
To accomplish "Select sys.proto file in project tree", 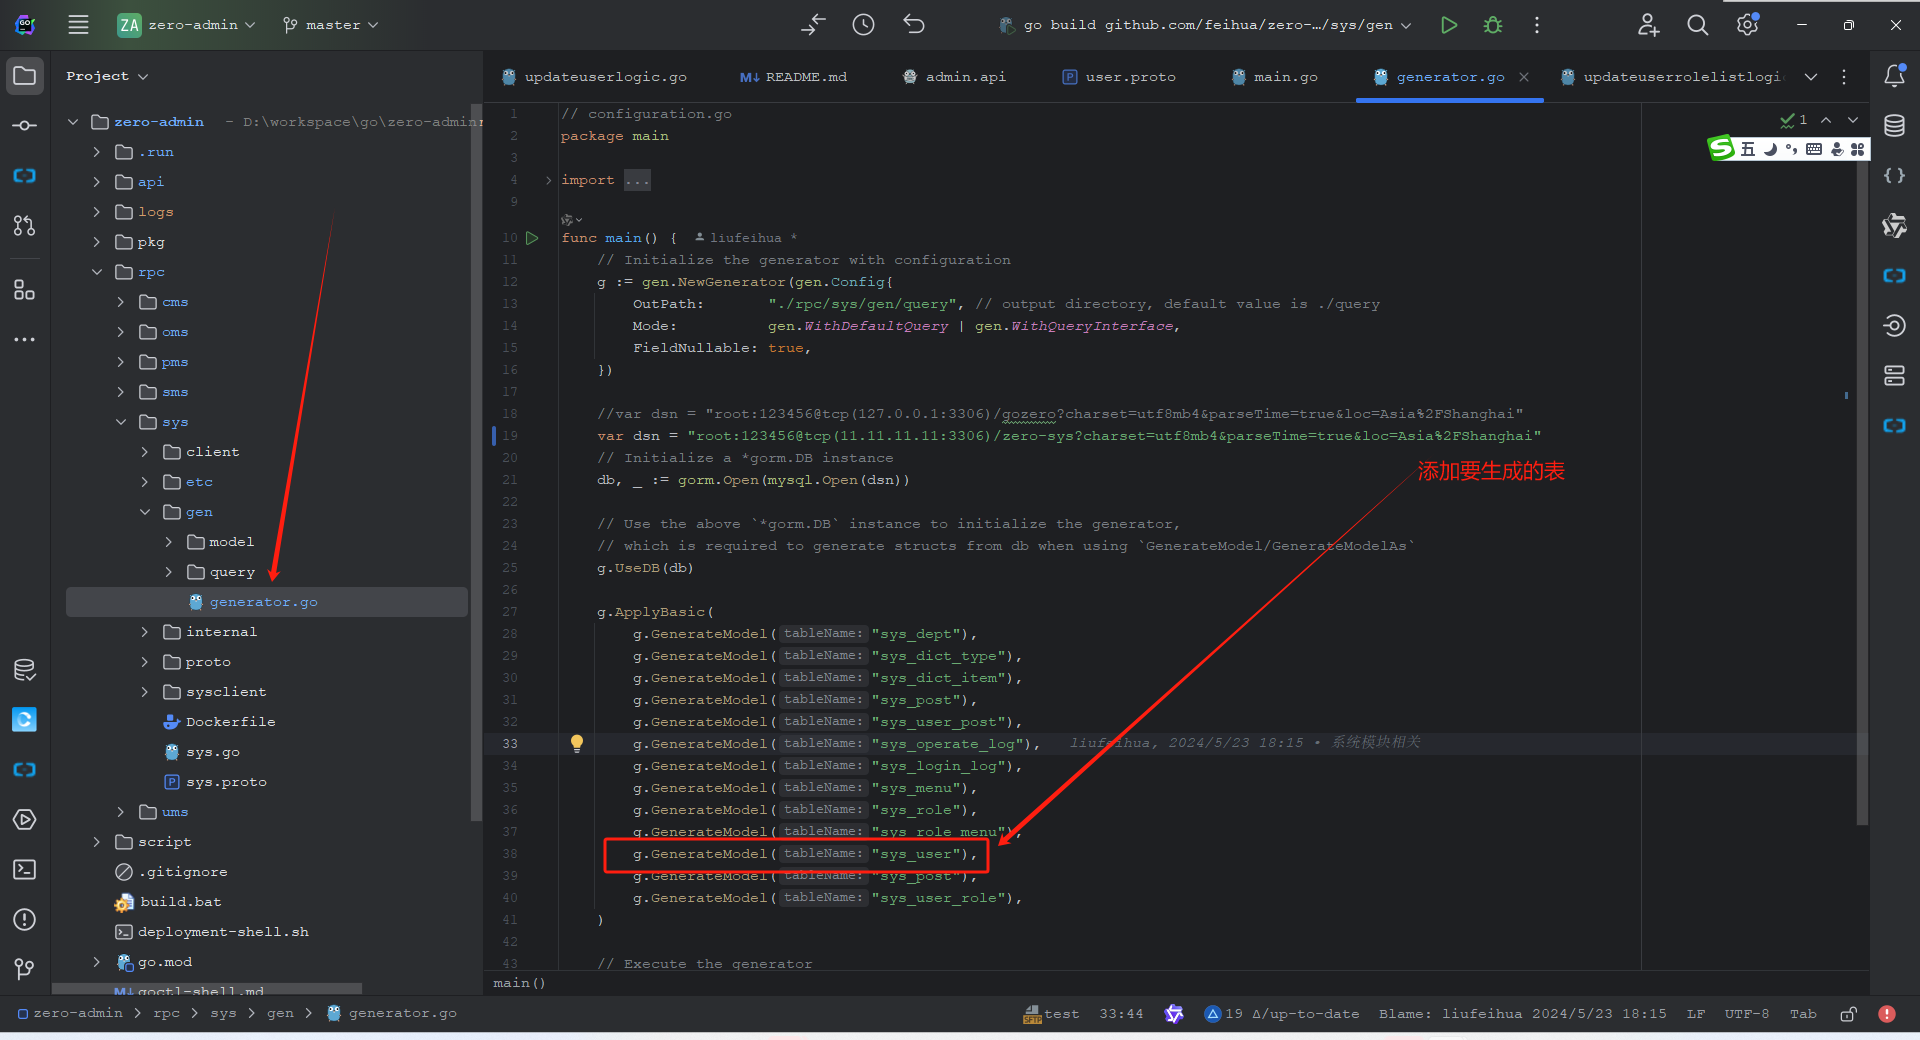I will tap(226, 782).
